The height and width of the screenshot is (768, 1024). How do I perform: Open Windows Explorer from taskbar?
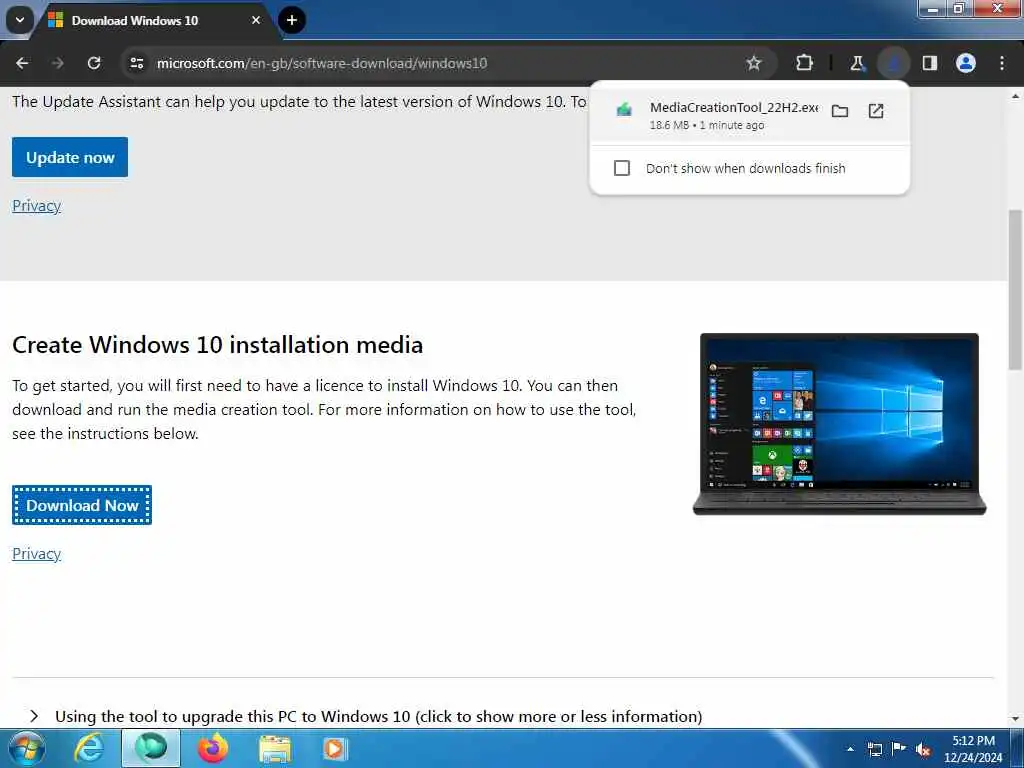[x=274, y=748]
